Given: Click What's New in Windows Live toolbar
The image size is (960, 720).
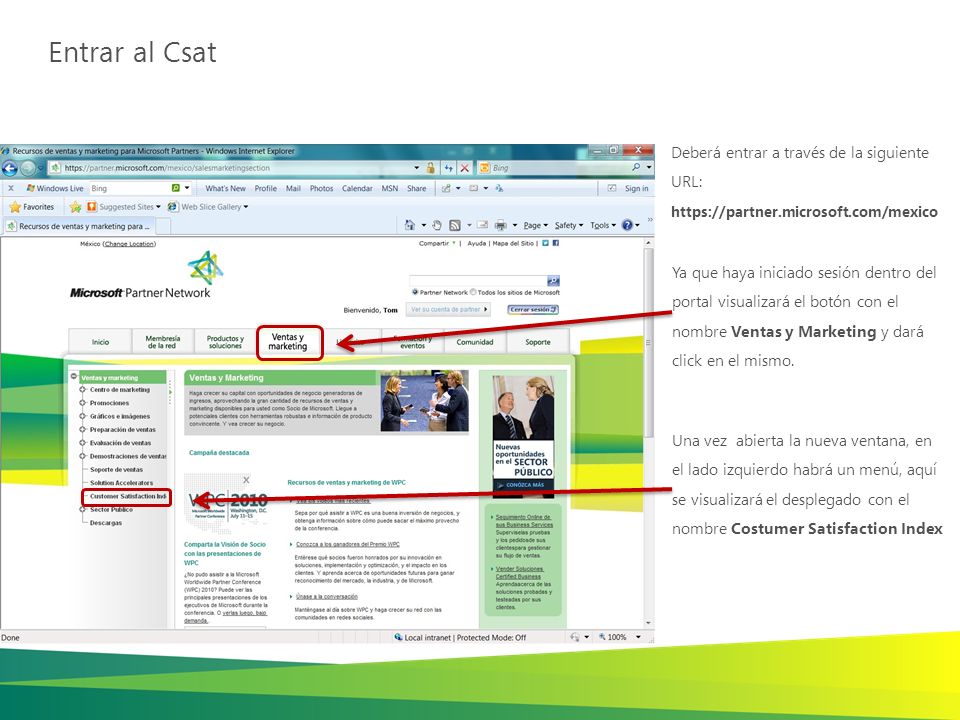Looking at the screenshot, I should 225,189.
